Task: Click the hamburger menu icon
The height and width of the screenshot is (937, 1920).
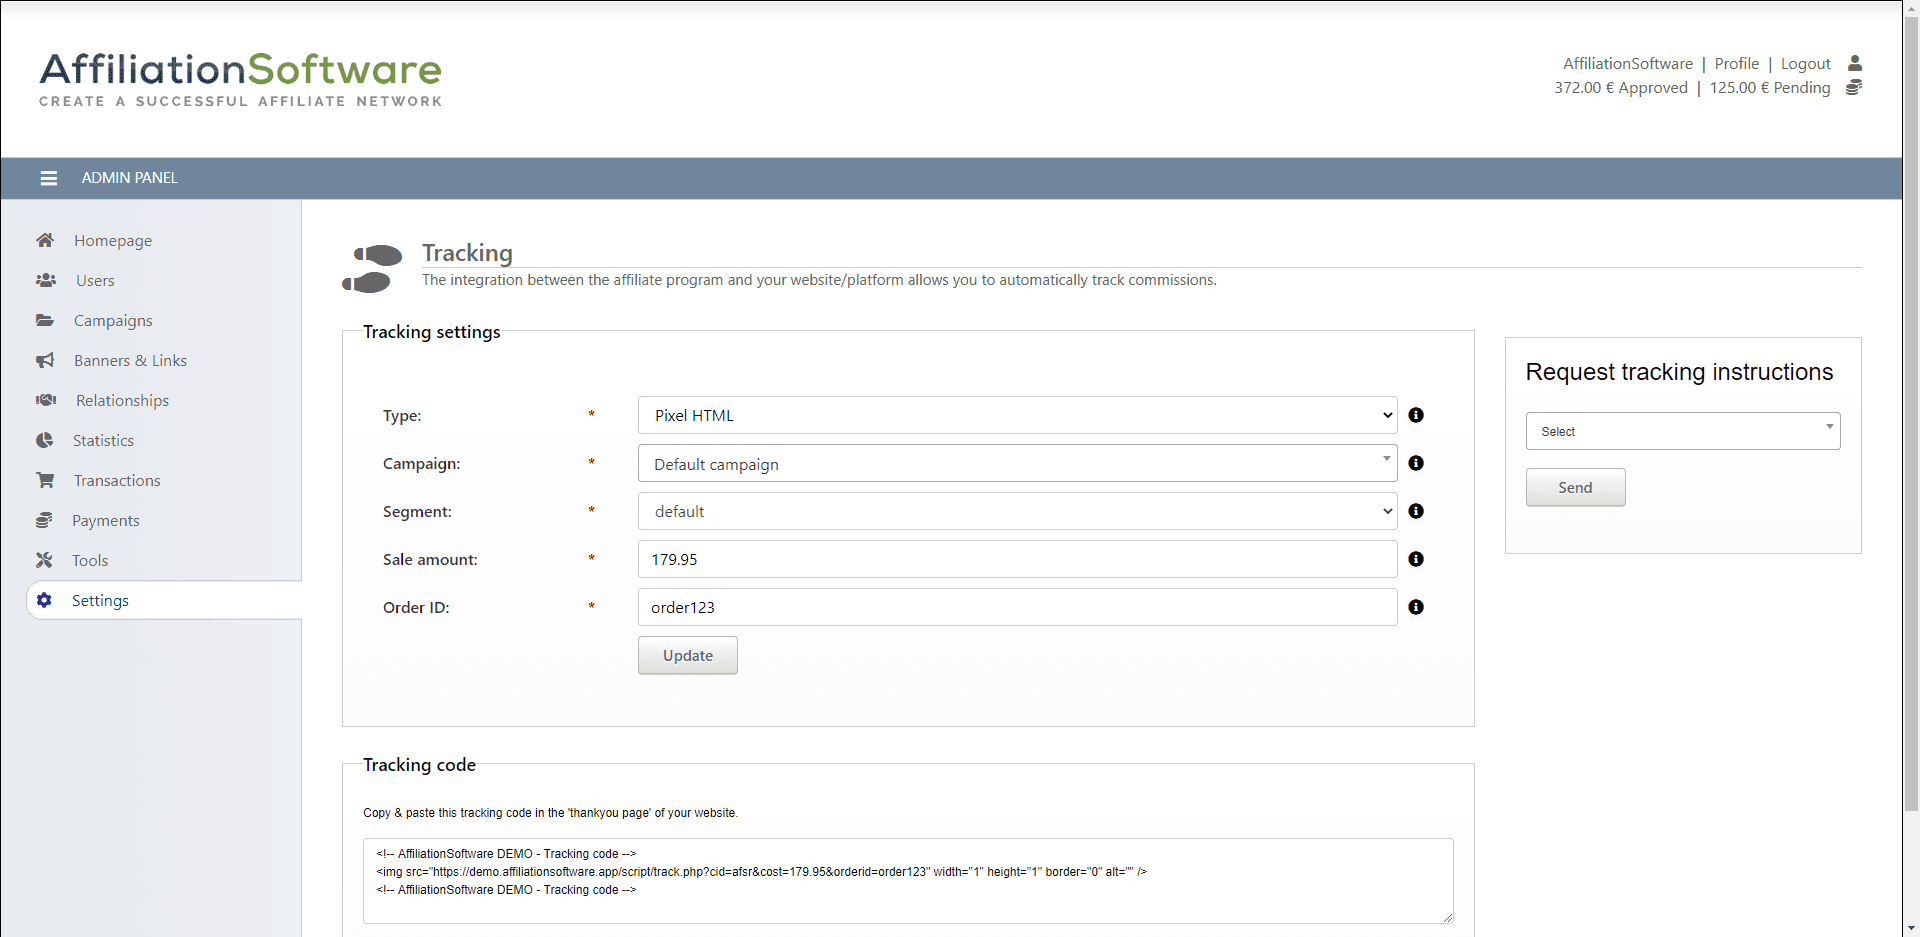Action: pos(48,178)
